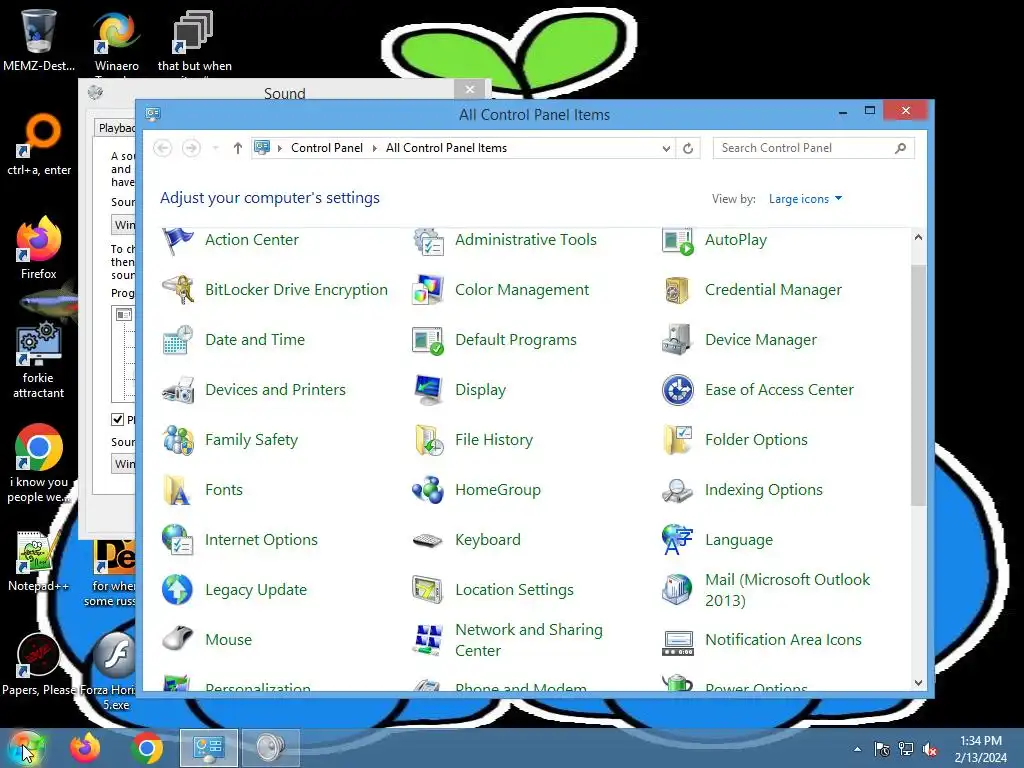This screenshot has width=1024, height=768.
Task: Click the vertical scrollbar thumb
Action: point(918,385)
